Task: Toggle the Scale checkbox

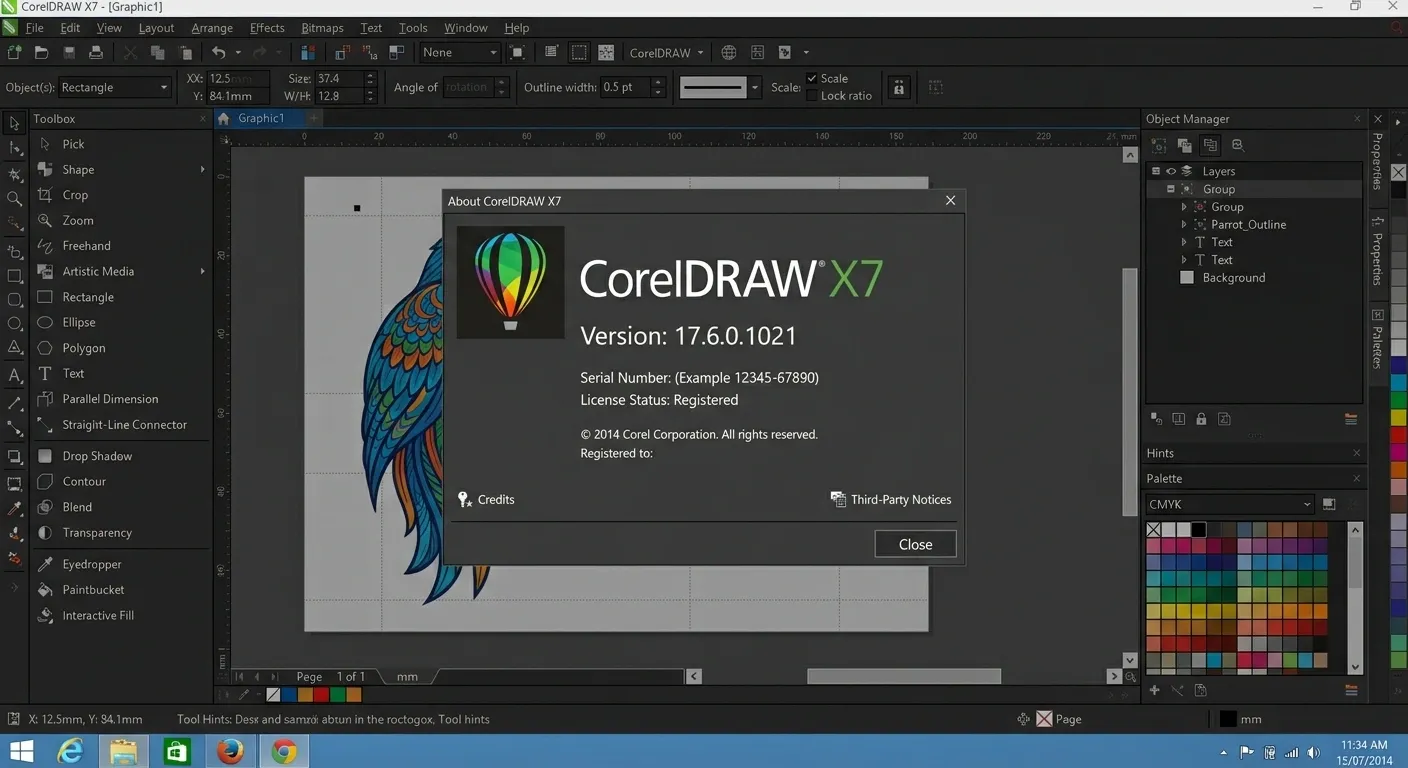Action: pyautogui.click(x=812, y=78)
